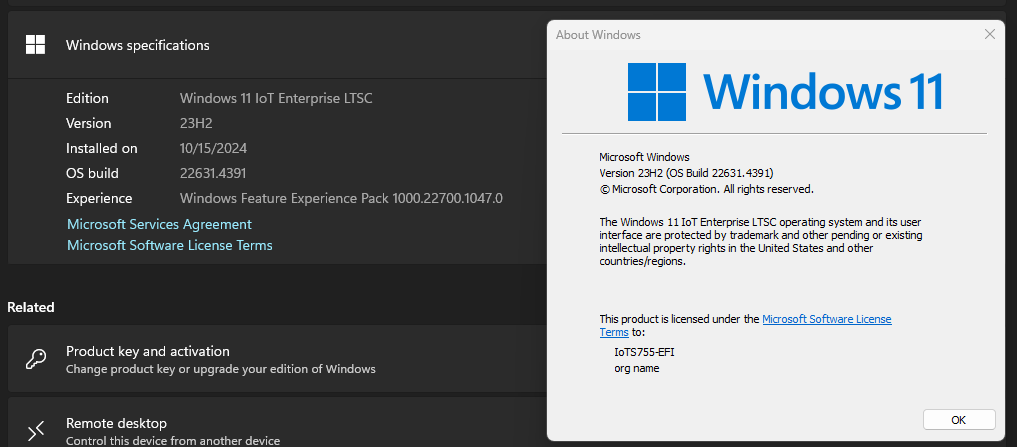Click the Installed on label

pos(101,149)
